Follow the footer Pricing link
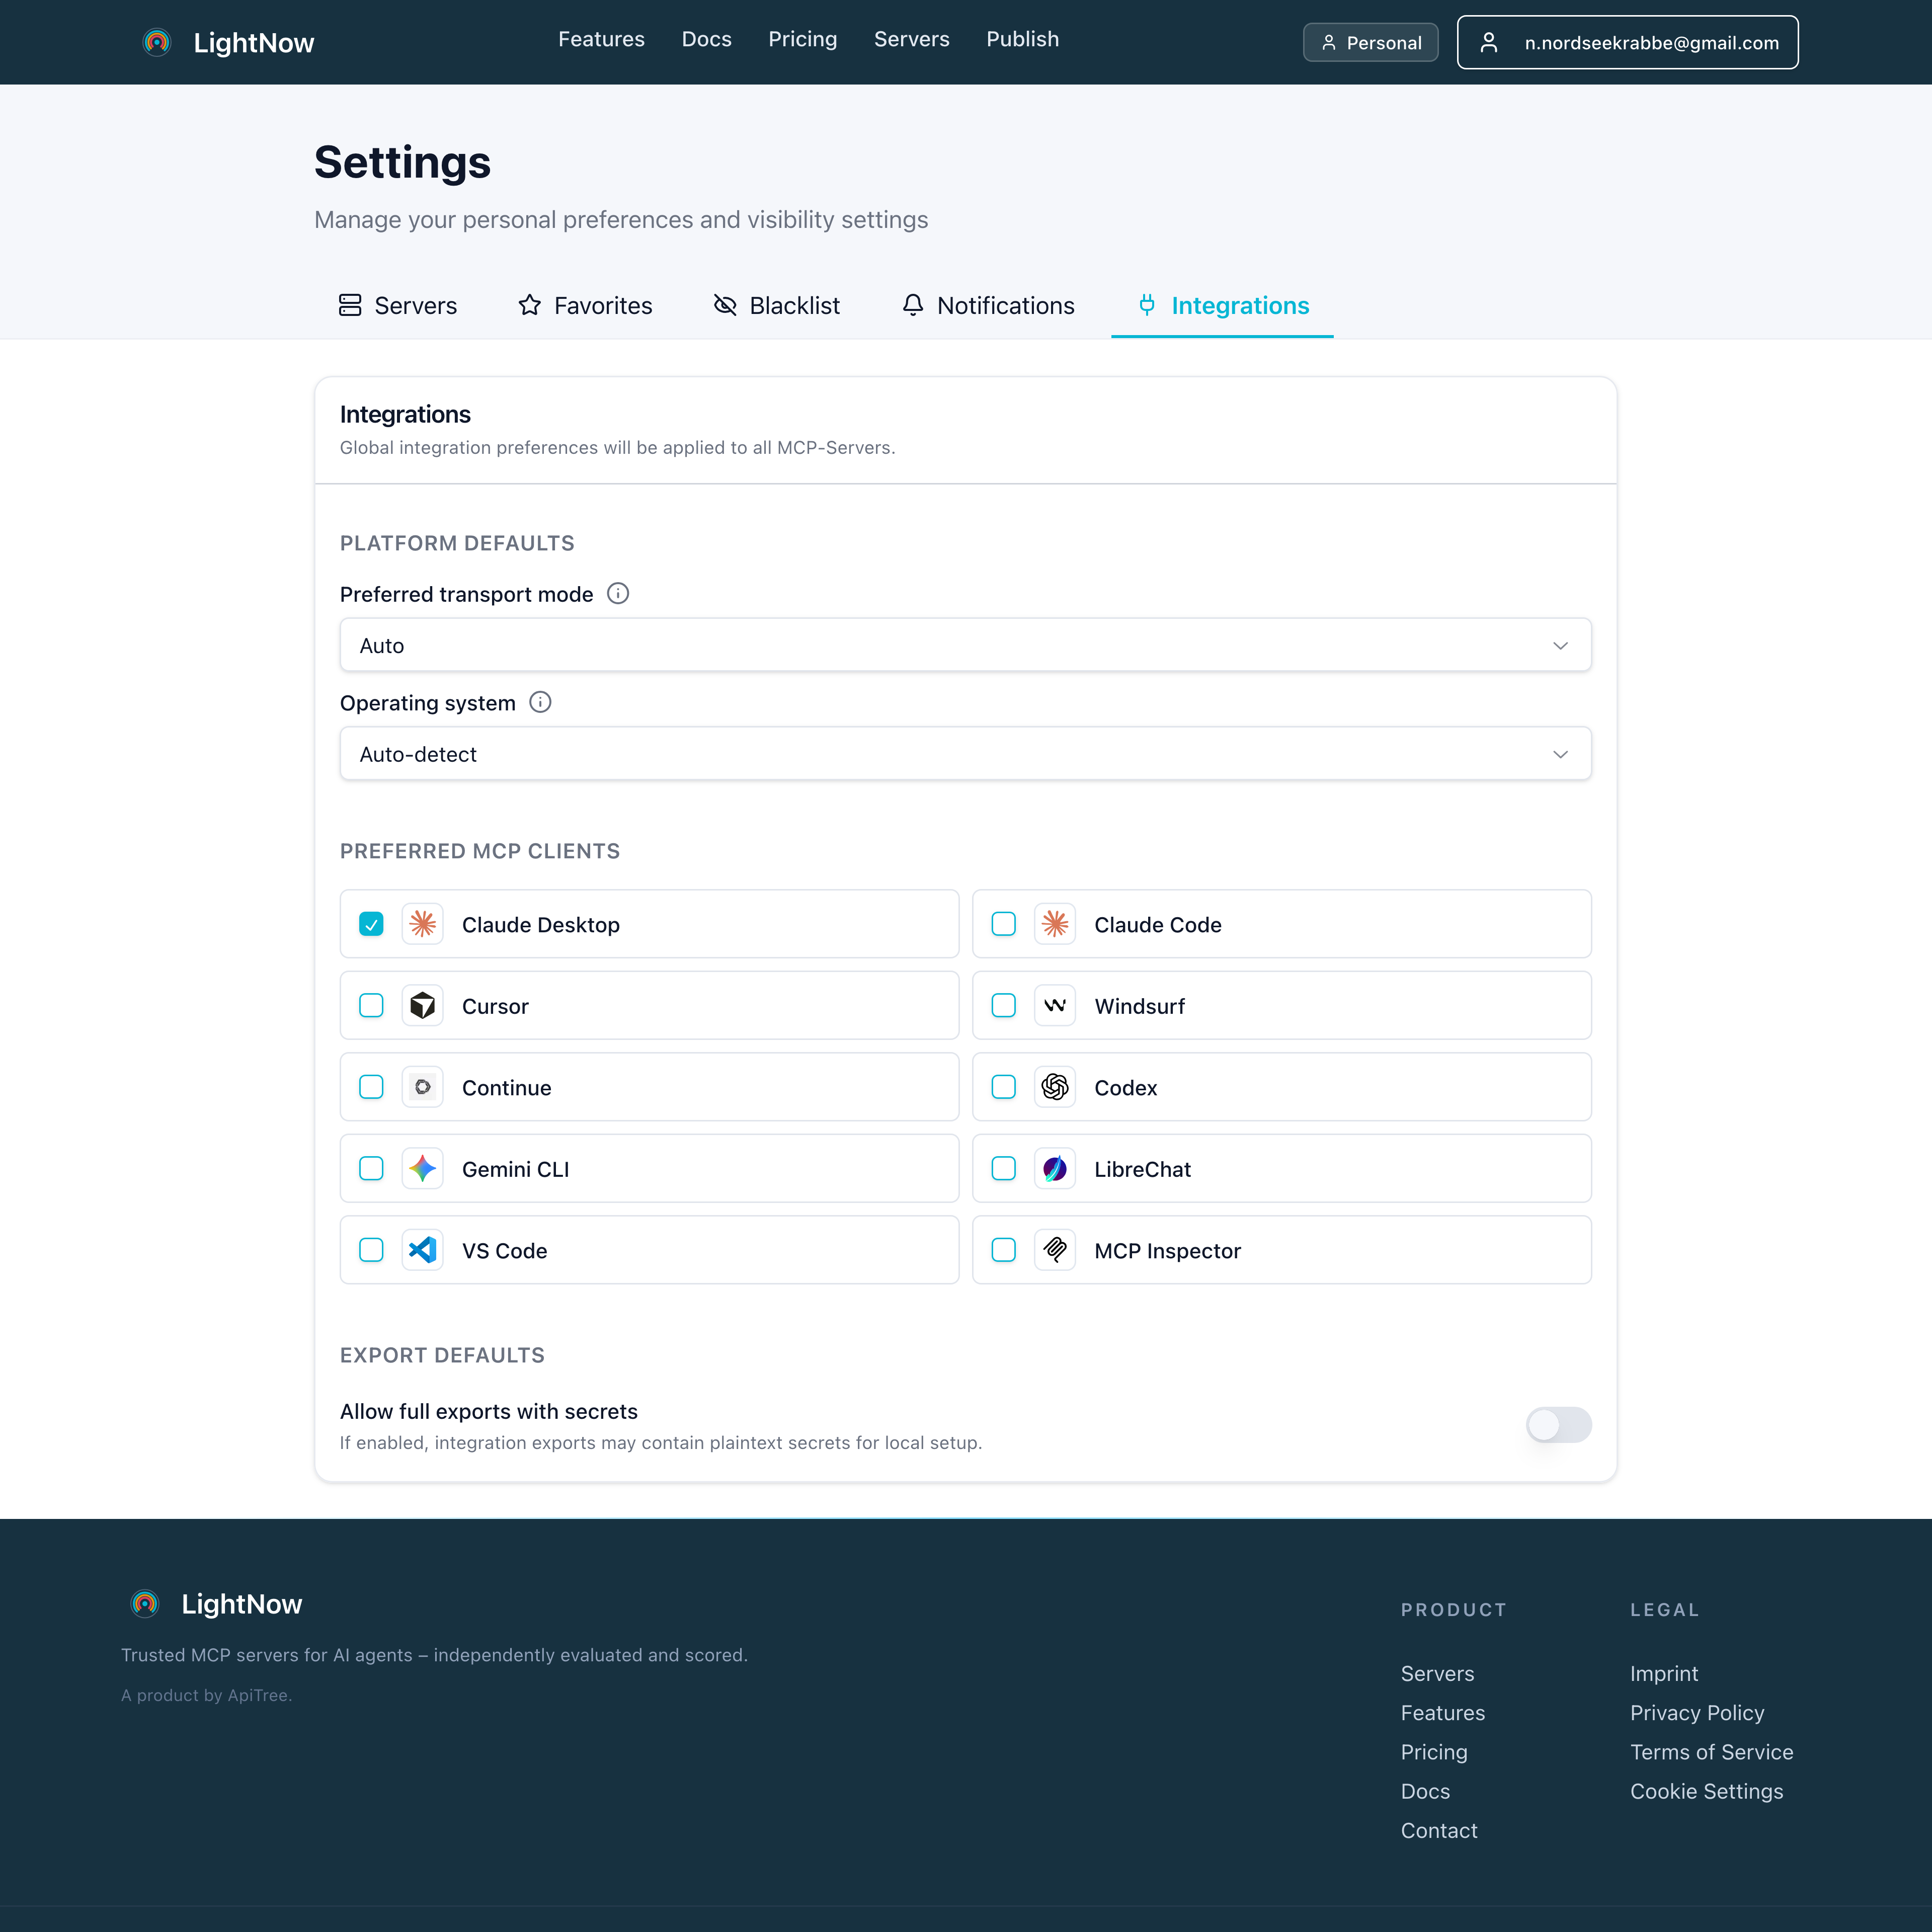The height and width of the screenshot is (1932, 1932). click(x=1434, y=1752)
